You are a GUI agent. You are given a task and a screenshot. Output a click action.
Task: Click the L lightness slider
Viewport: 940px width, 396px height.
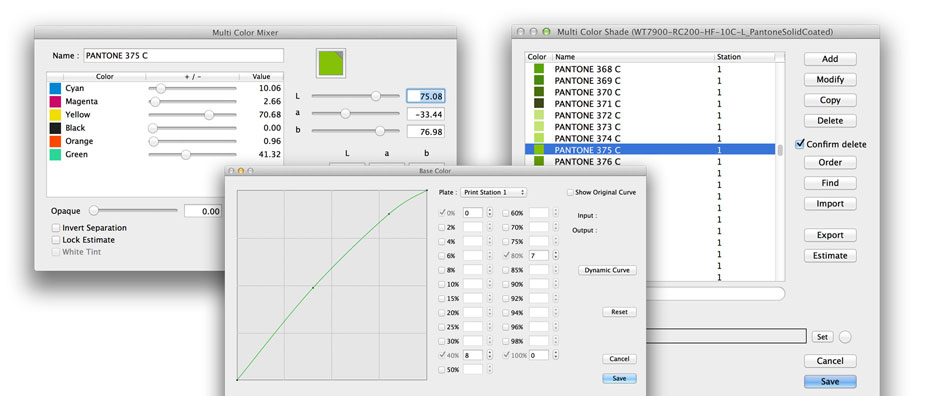pos(355,96)
